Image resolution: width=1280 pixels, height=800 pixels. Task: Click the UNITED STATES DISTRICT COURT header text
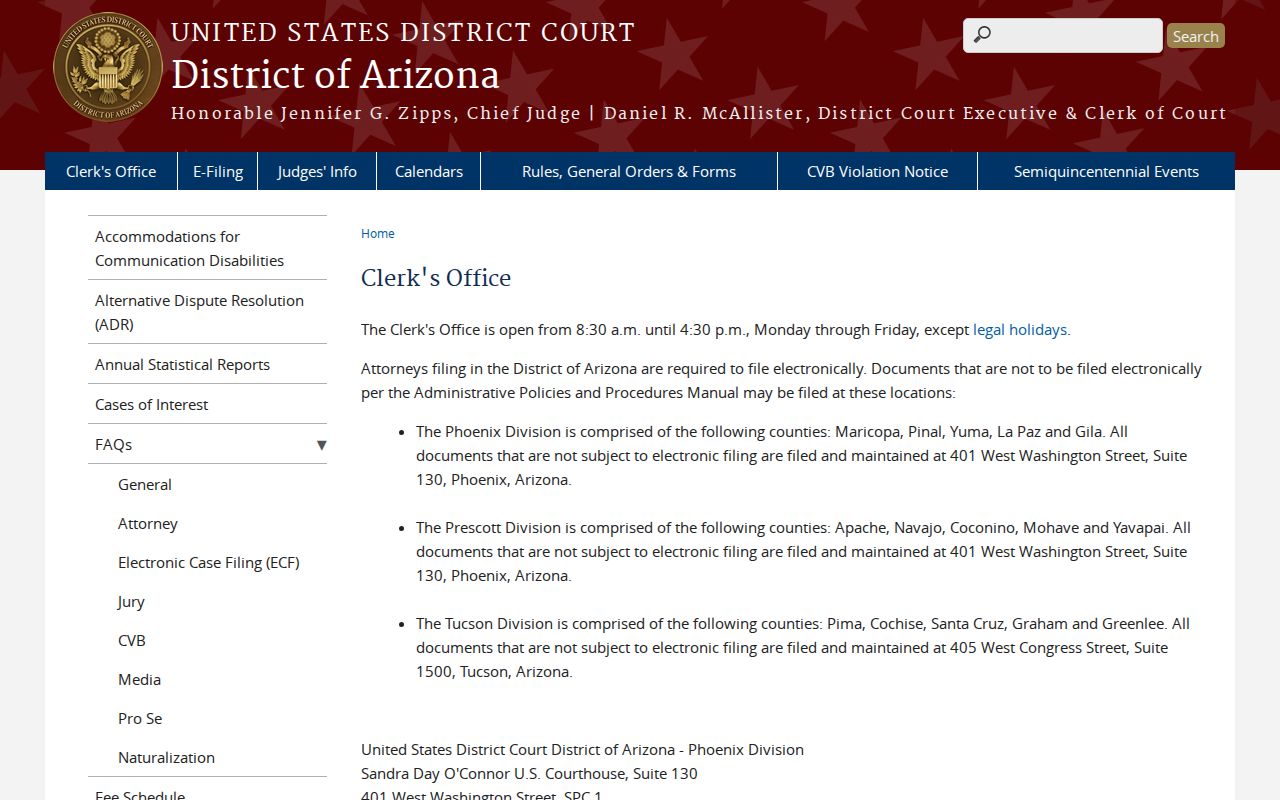[x=403, y=32]
